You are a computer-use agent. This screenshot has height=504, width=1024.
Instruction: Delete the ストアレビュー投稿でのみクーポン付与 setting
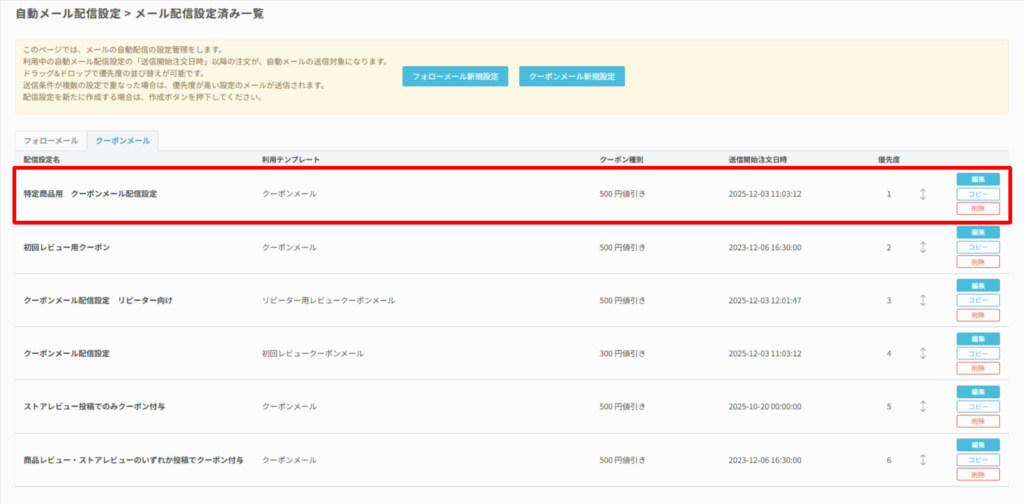978,422
